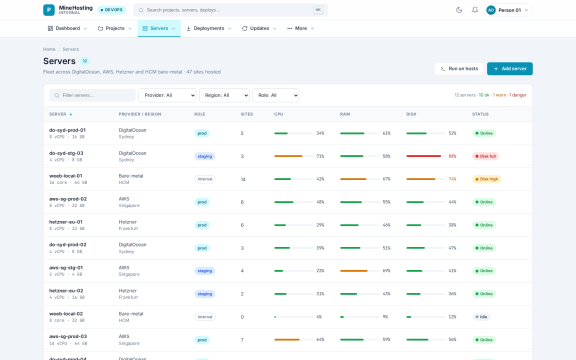Click staging role tag for do-syd-stg-03

pos(205,156)
